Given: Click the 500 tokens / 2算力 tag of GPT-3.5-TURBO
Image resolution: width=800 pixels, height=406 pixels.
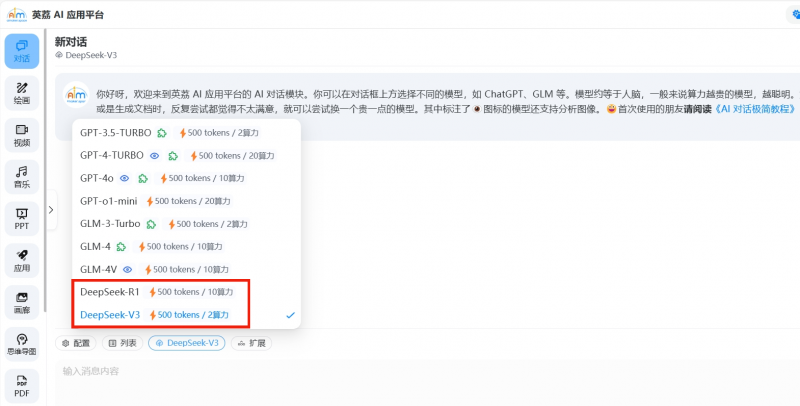Looking at the screenshot, I should [218, 133].
